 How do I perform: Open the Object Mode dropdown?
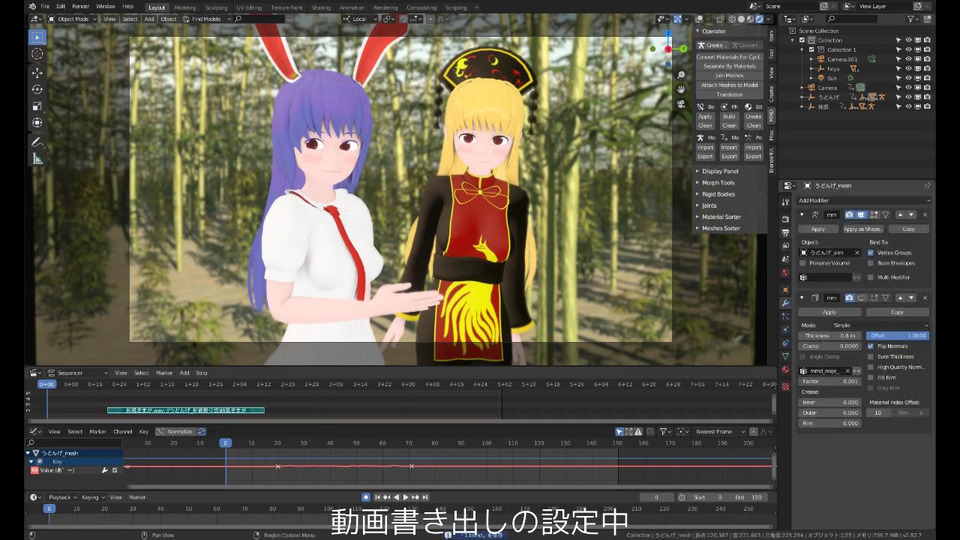click(72, 19)
